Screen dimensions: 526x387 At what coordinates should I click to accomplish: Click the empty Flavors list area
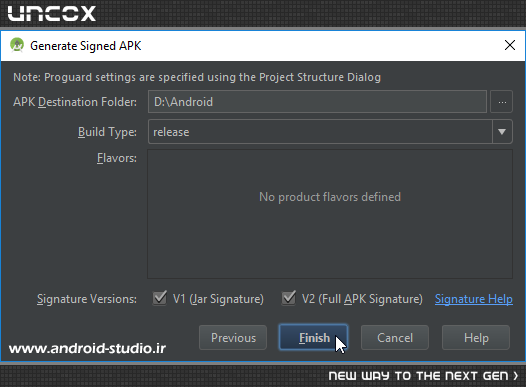coord(330,214)
